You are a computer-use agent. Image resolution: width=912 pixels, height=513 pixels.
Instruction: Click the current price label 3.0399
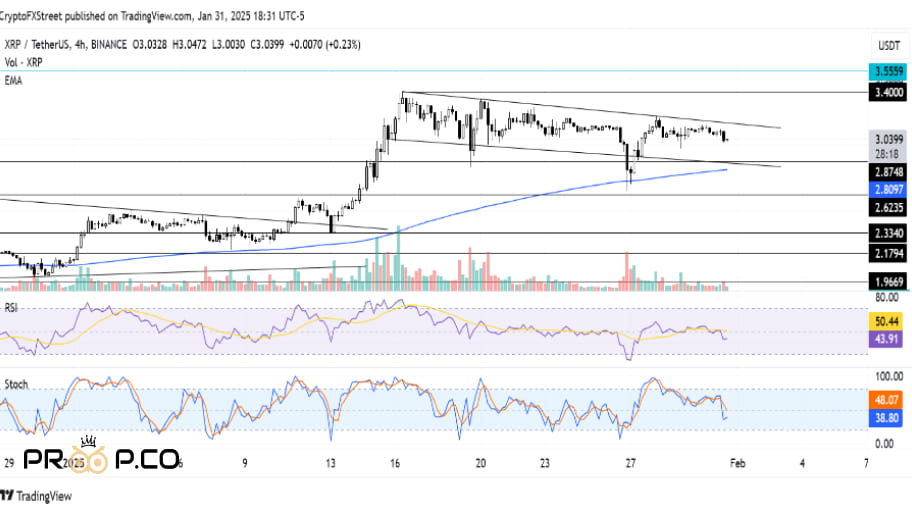(x=888, y=139)
